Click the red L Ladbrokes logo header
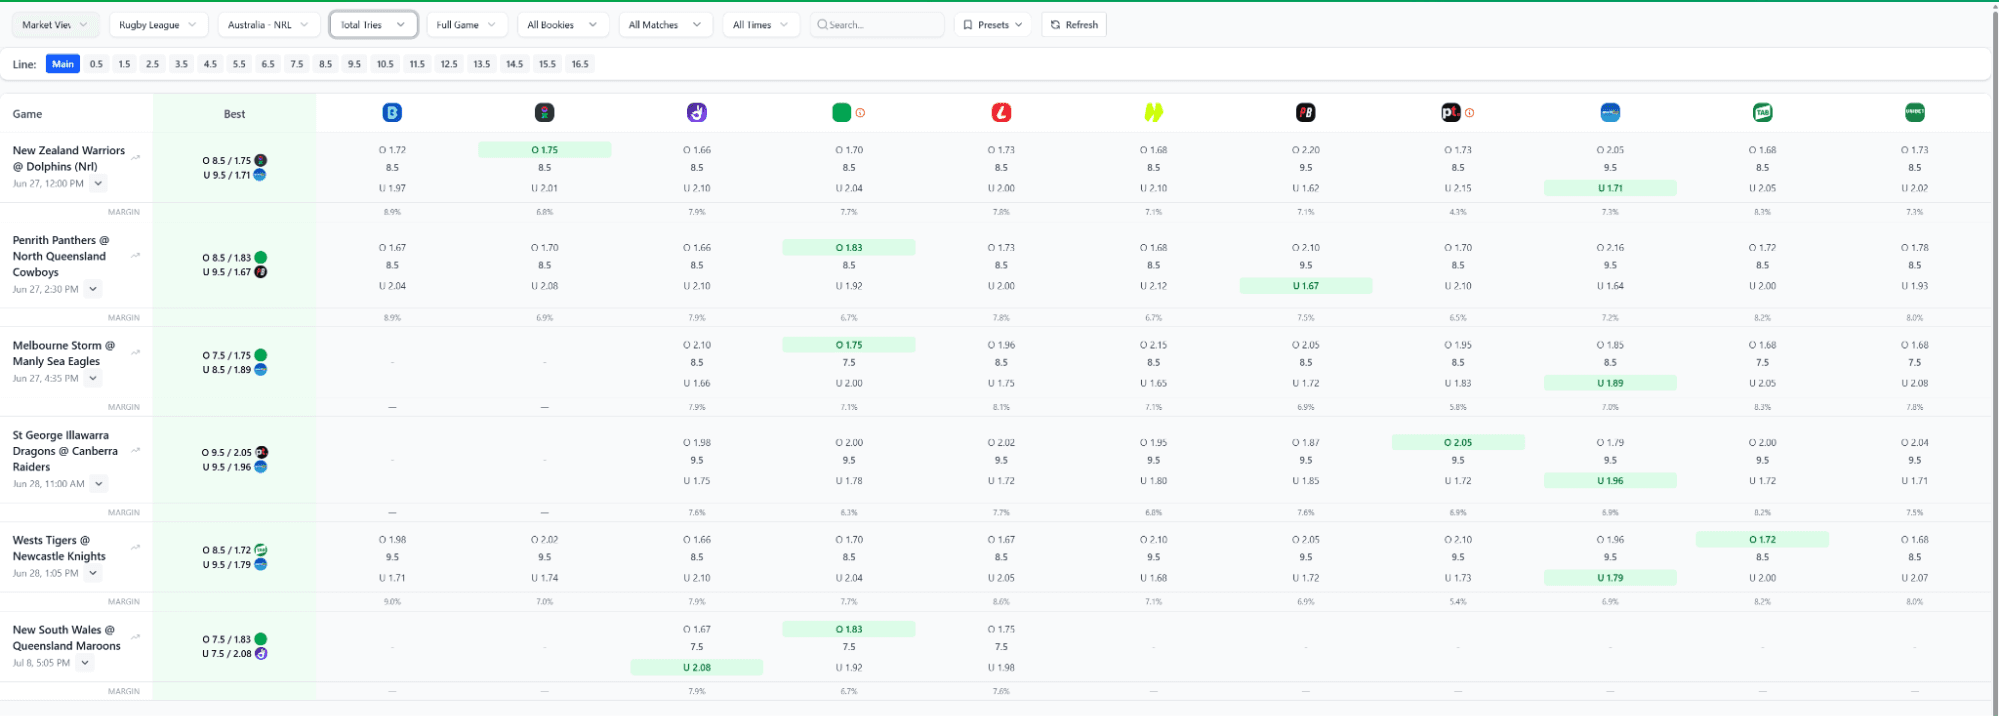The width and height of the screenshot is (1999, 717). point(1001,113)
